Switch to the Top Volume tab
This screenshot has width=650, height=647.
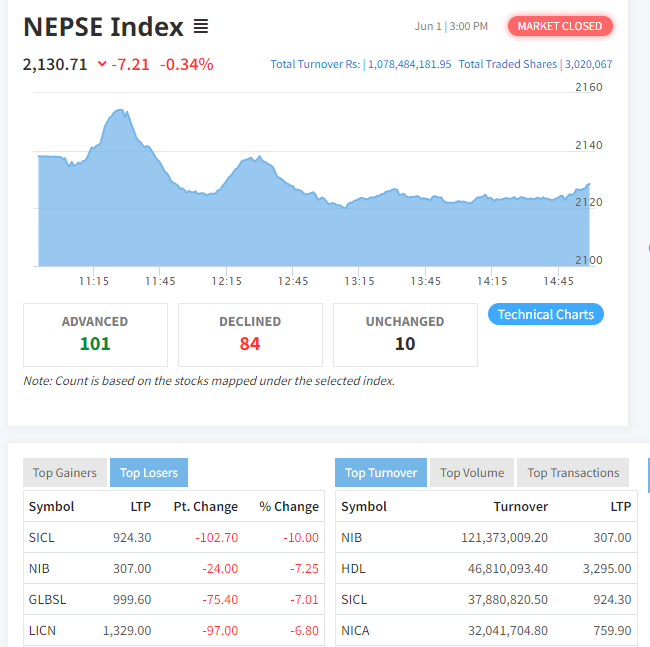[x=472, y=473]
